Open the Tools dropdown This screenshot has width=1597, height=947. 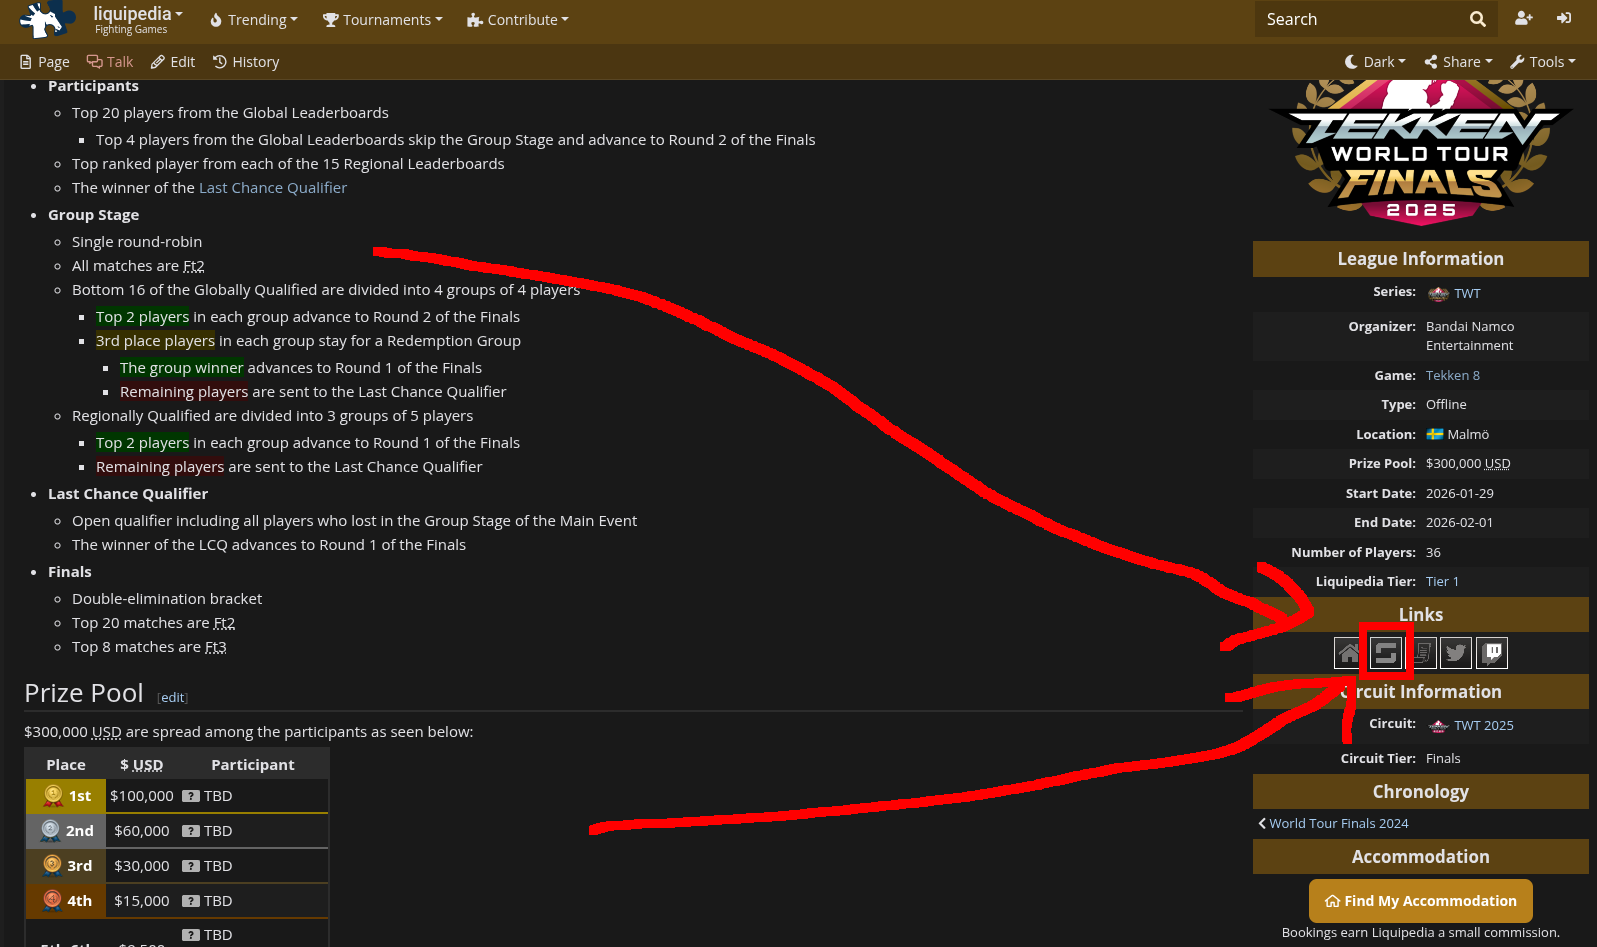click(1543, 62)
